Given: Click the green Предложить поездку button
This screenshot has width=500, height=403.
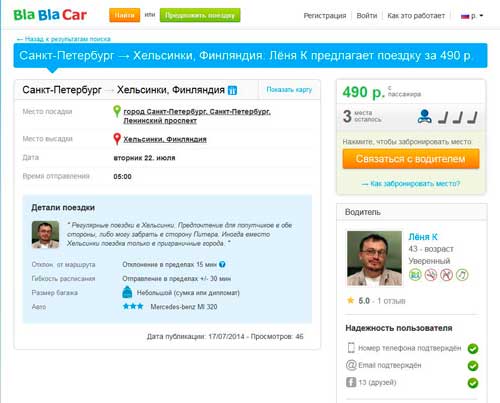Looking at the screenshot, I should click(x=200, y=15).
